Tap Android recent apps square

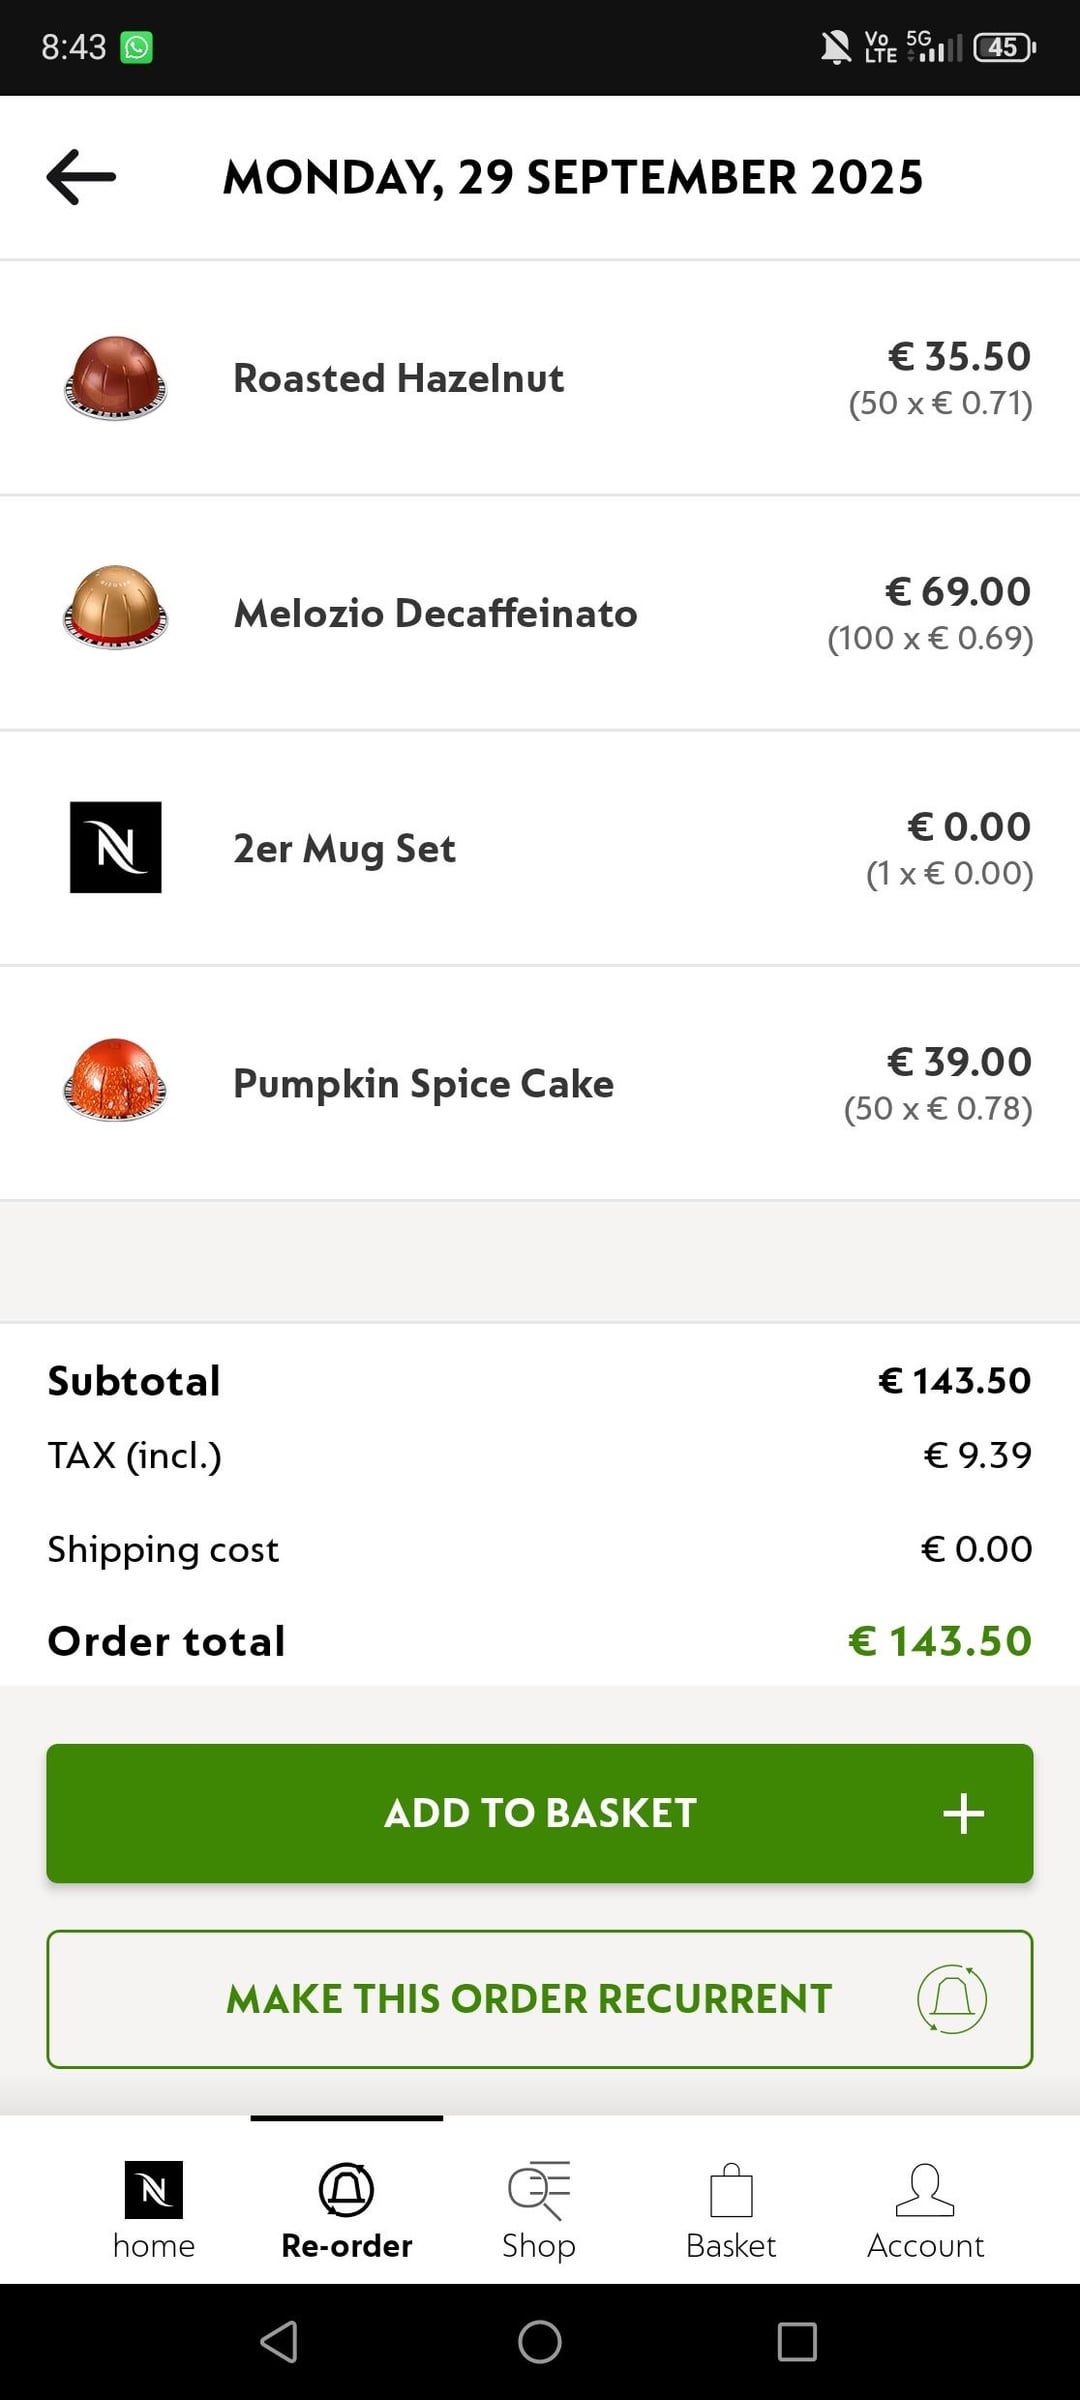797,2341
